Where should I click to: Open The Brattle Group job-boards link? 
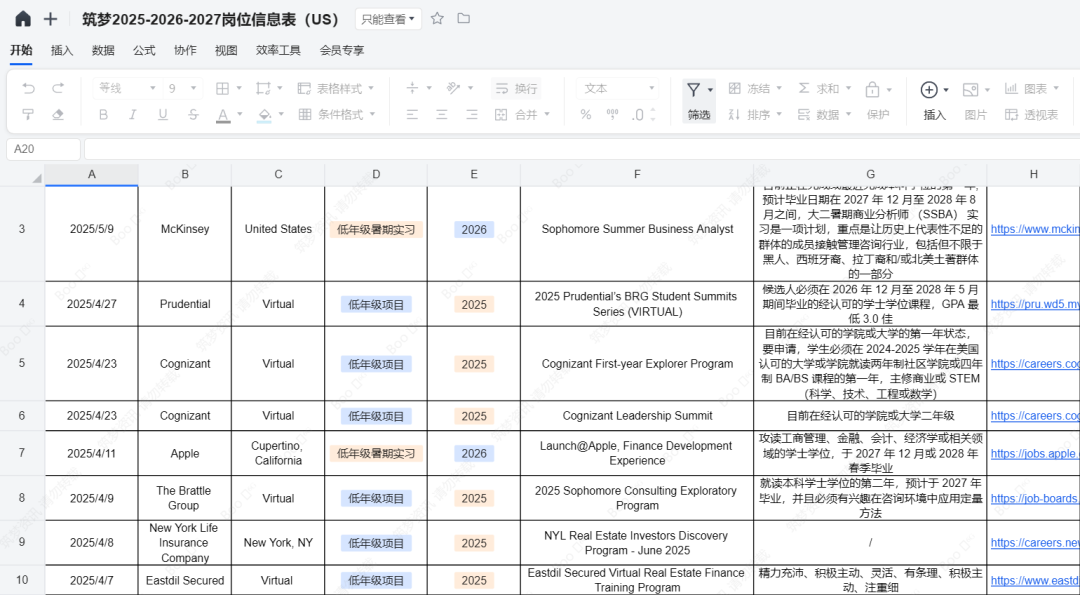pos(1035,498)
